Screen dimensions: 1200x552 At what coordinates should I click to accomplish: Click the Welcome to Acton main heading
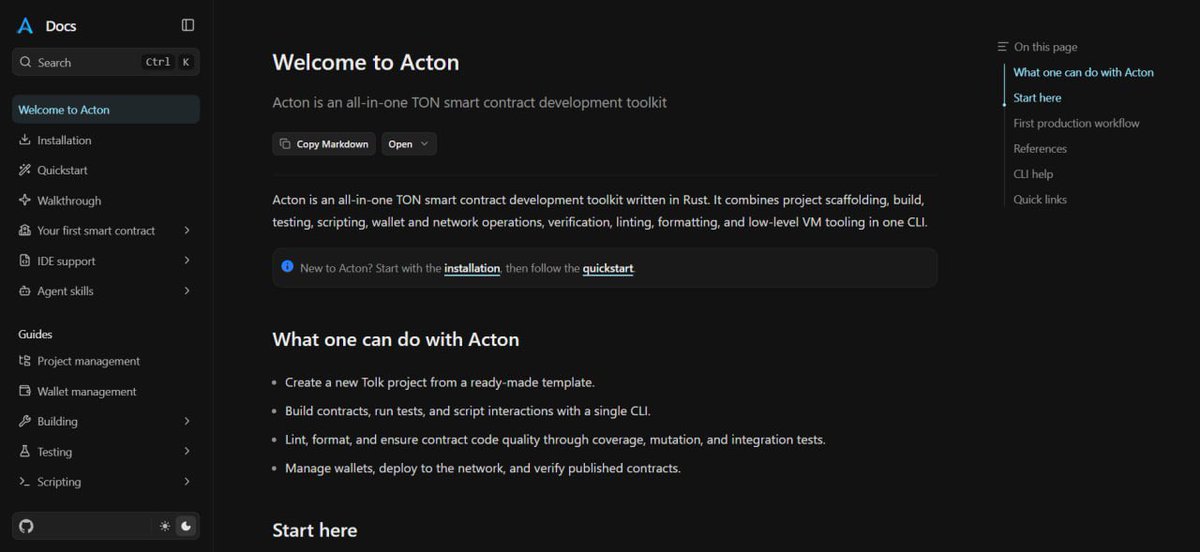[x=366, y=62]
